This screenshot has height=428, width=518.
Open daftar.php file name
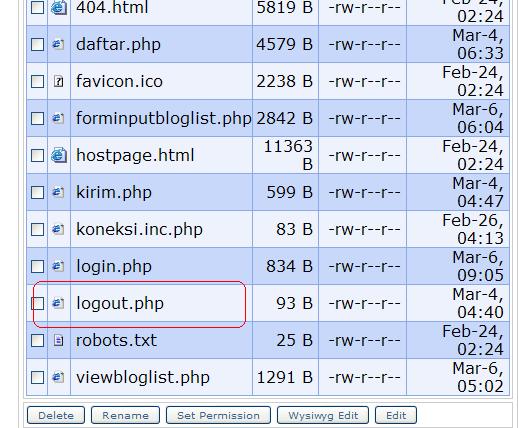click(x=118, y=44)
